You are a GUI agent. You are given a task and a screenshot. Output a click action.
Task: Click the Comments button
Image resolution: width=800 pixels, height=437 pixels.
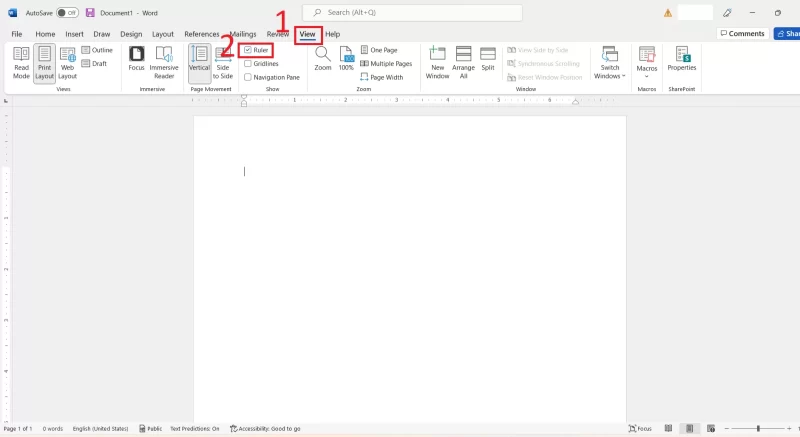pos(742,34)
